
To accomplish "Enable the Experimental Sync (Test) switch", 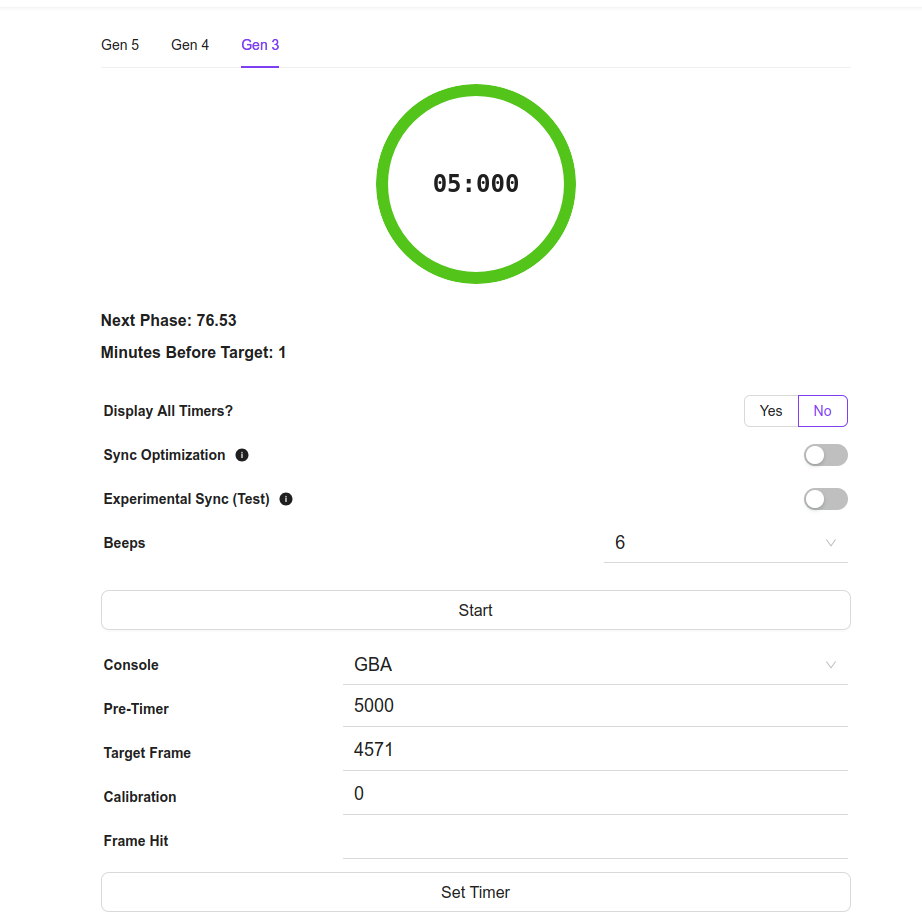I will [x=825, y=499].
